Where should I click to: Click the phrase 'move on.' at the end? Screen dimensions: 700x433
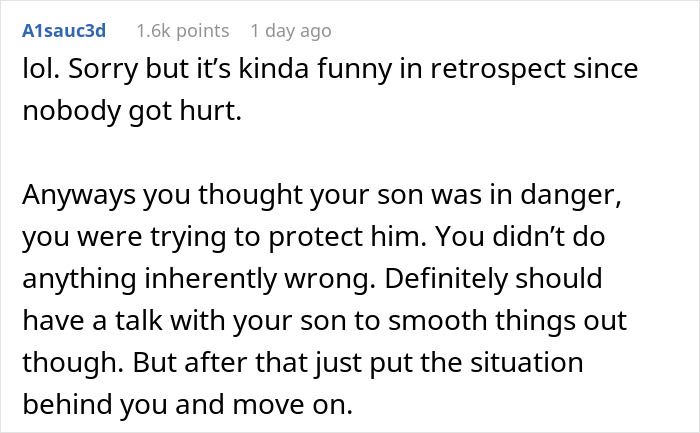292,404
